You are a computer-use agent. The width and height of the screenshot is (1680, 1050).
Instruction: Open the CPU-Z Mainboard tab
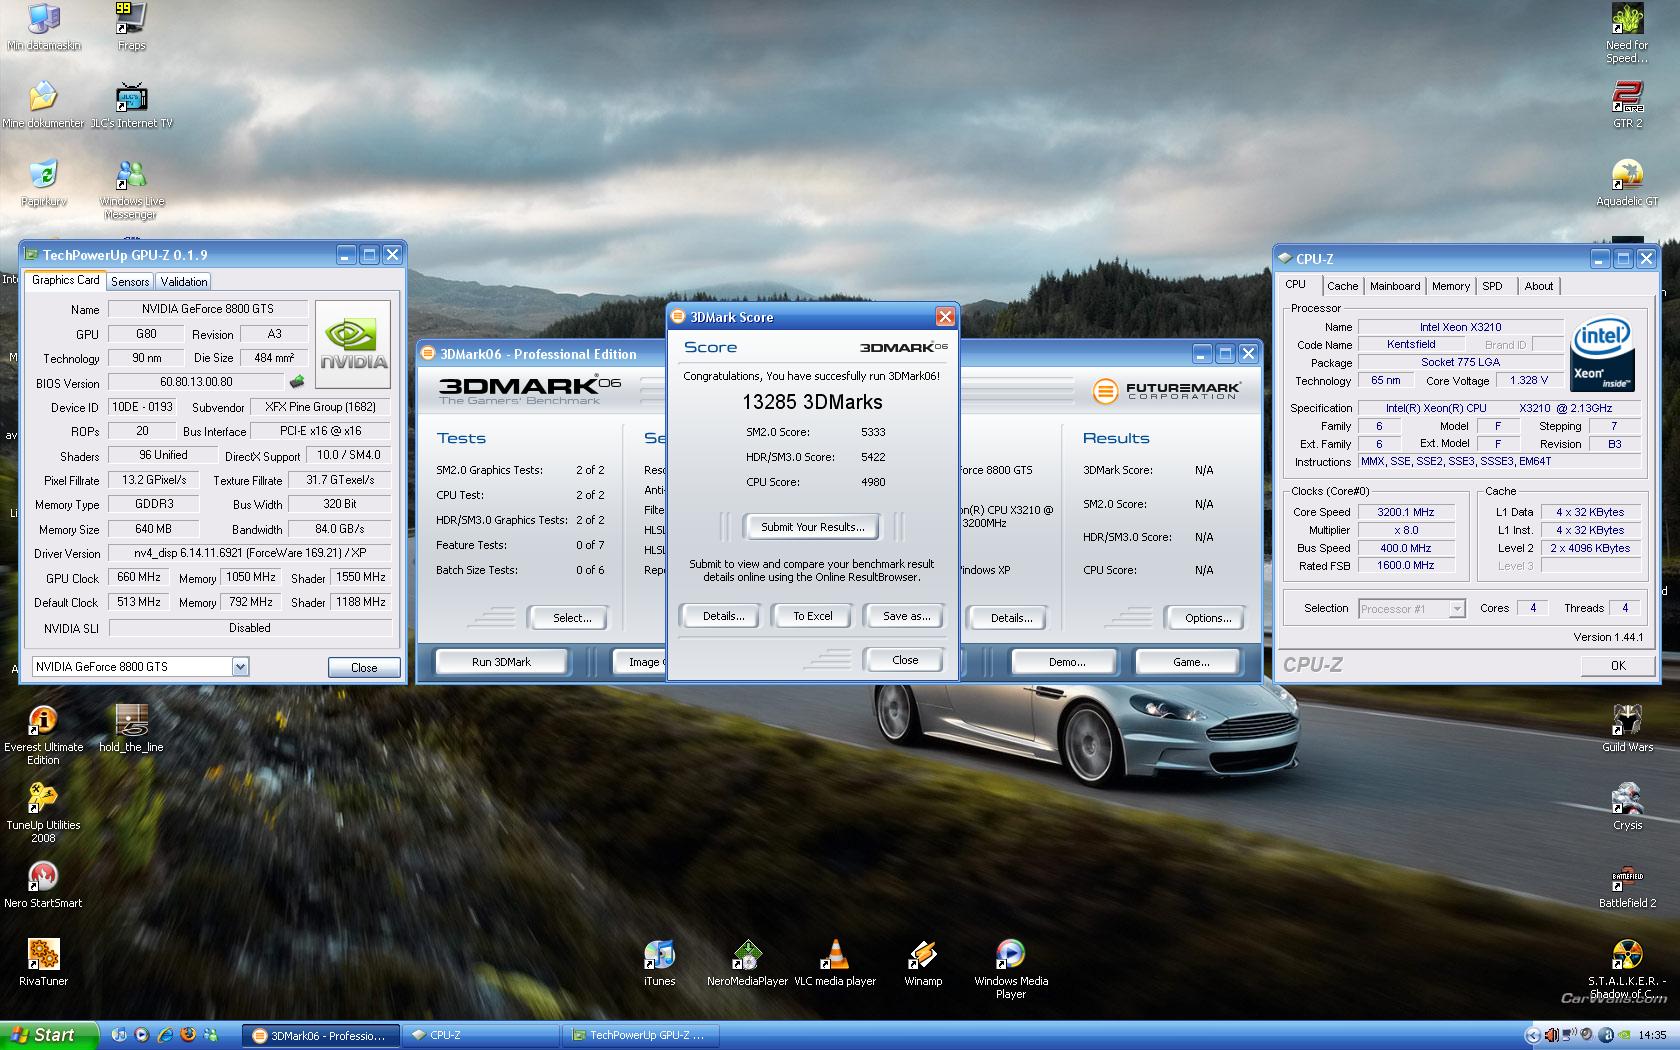point(1394,286)
